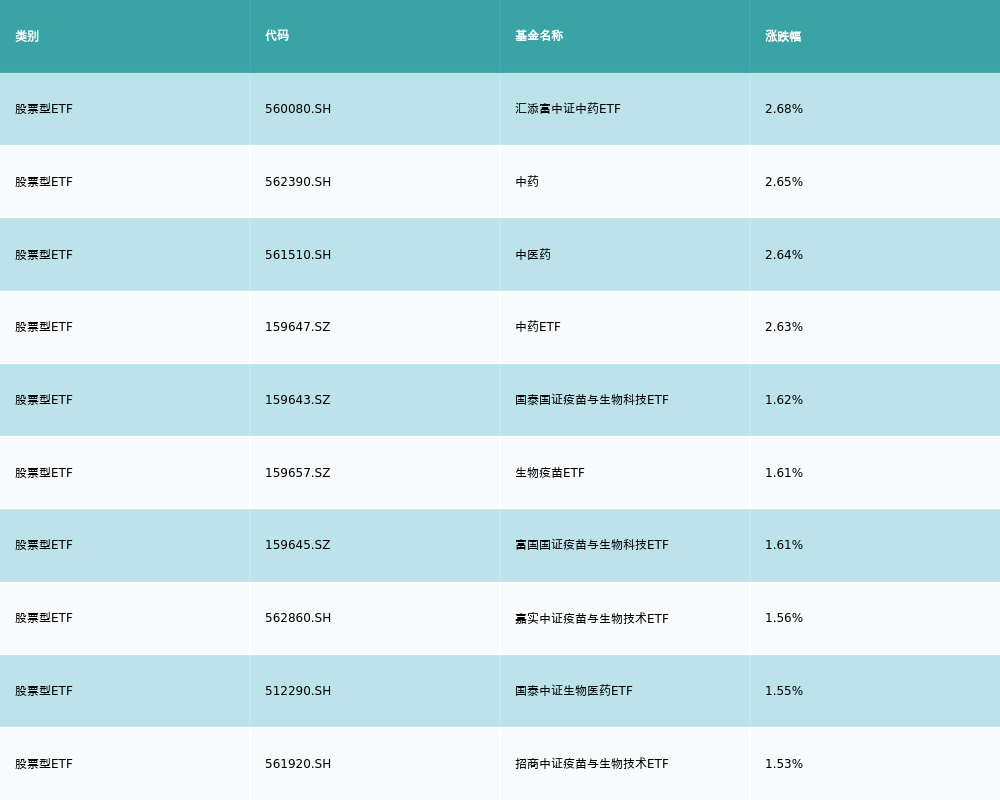Select fund code 159645.SZ
Screen dimensions: 1000x800
(x=298, y=545)
